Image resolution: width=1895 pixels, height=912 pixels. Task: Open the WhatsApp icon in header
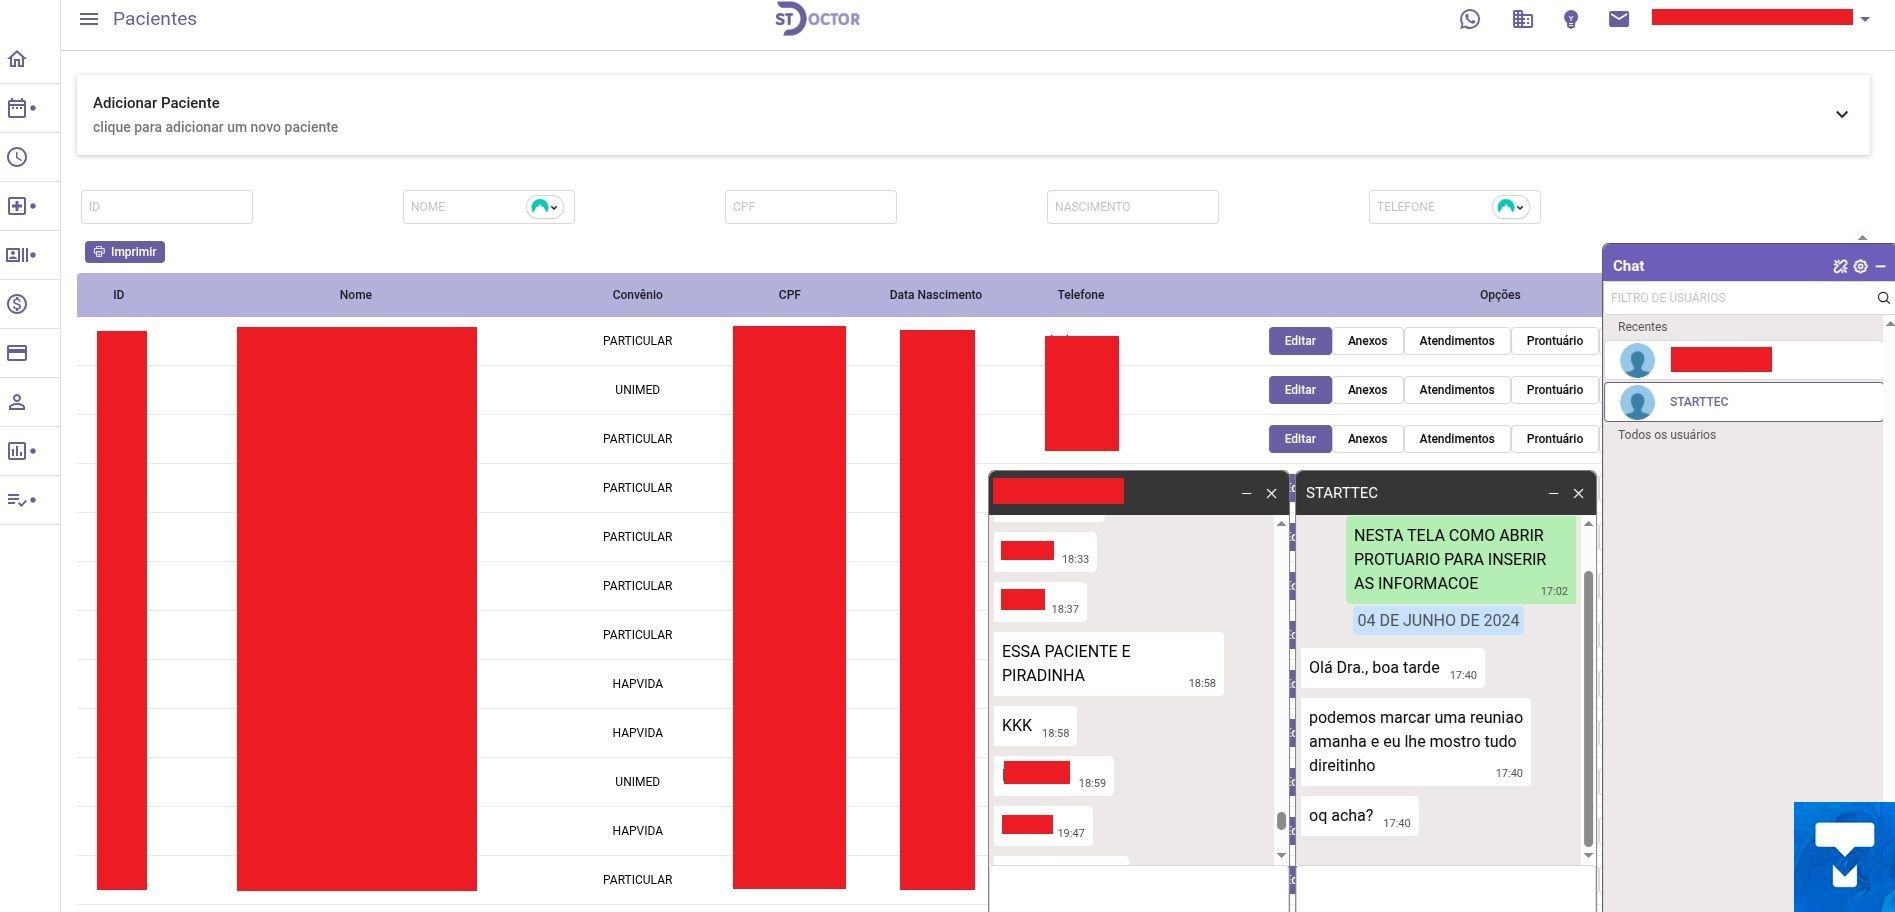1469,19
